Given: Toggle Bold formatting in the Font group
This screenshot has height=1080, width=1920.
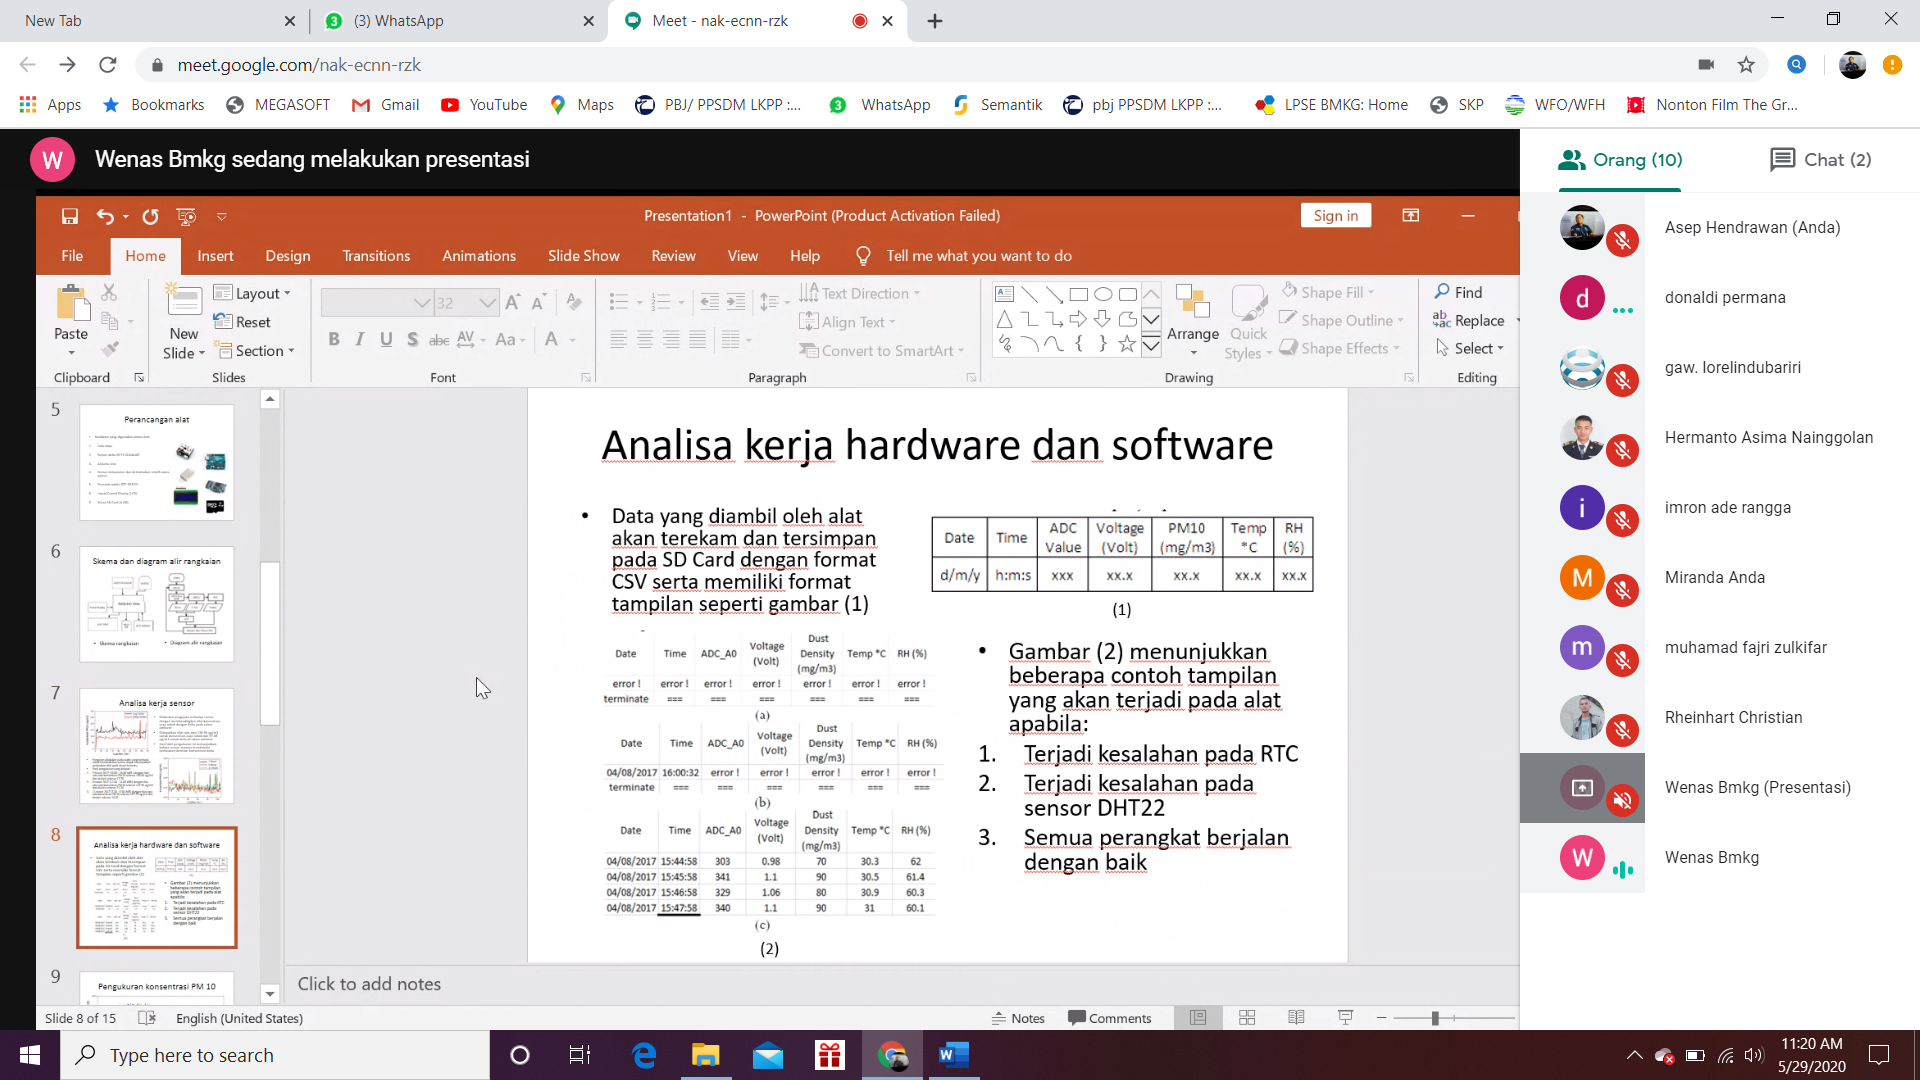Looking at the screenshot, I should tap(334, 340).
